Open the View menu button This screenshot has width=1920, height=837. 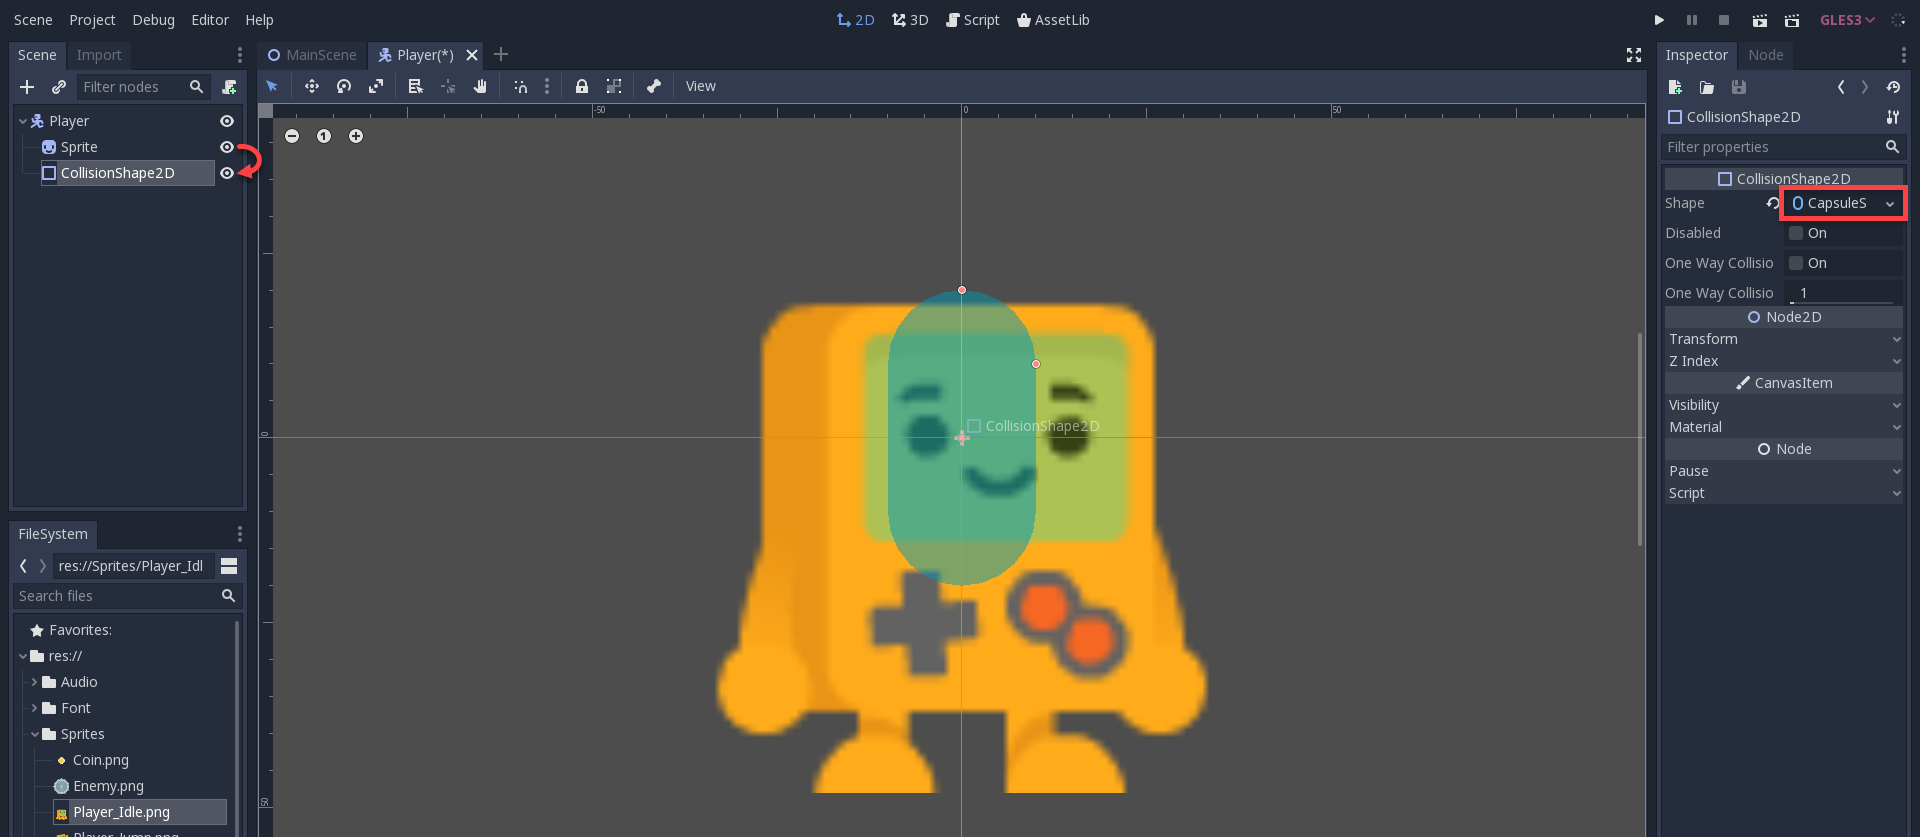(x=700, y=86)
